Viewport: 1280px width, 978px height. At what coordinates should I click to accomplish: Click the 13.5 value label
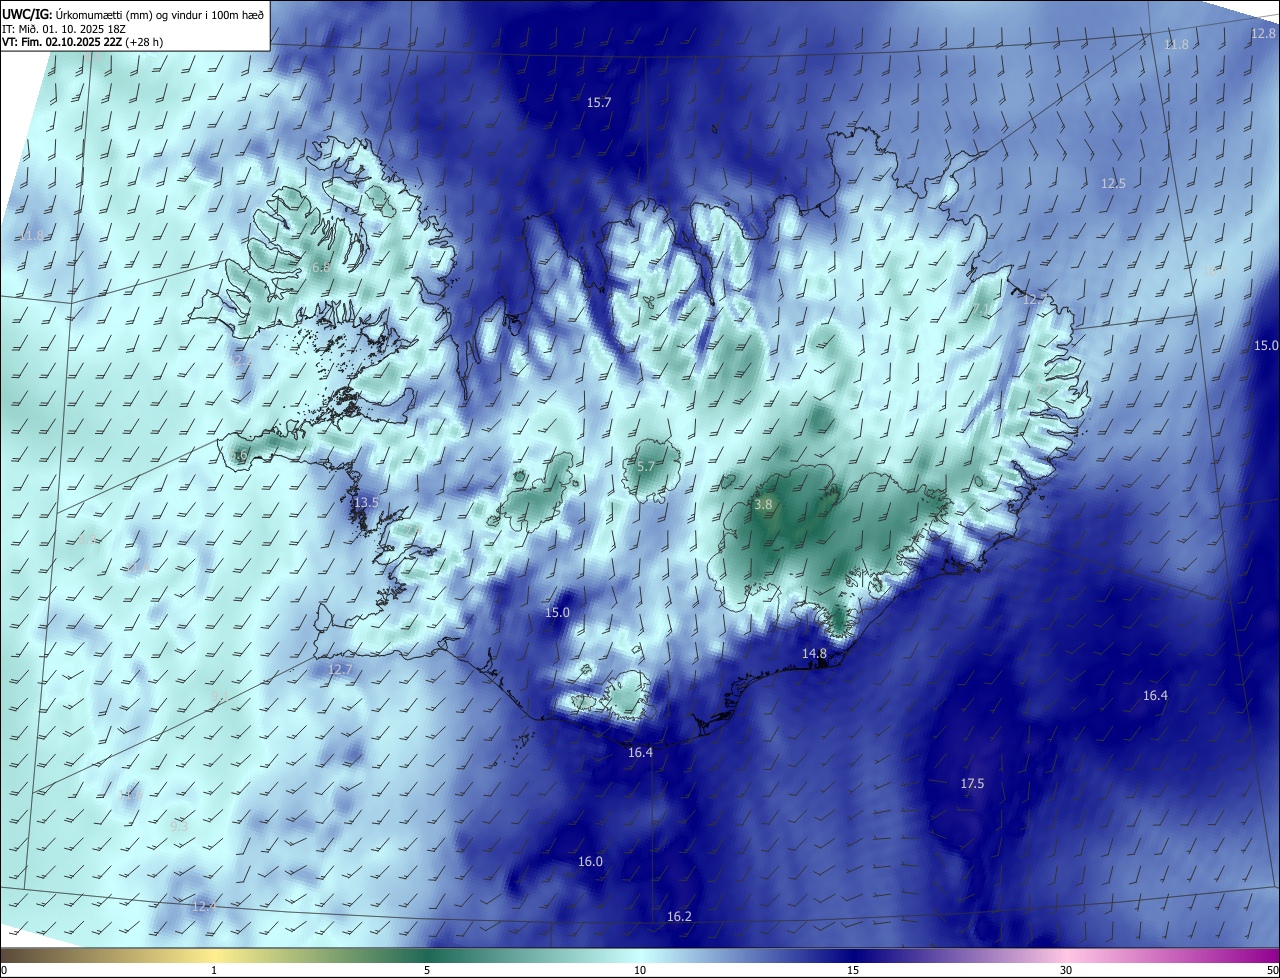(366, 502)
